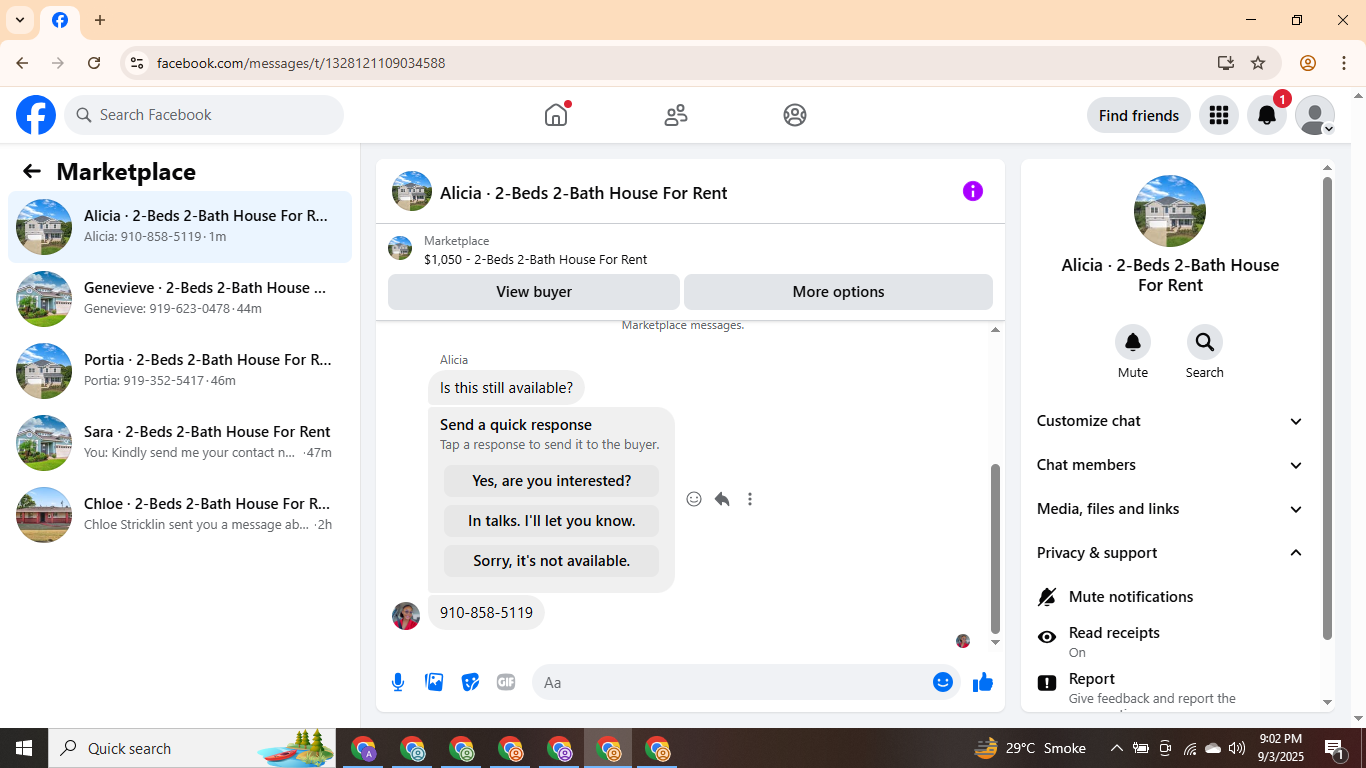Open the Genevieve conversation
The image size is (1366, 768).
point(180,299)
